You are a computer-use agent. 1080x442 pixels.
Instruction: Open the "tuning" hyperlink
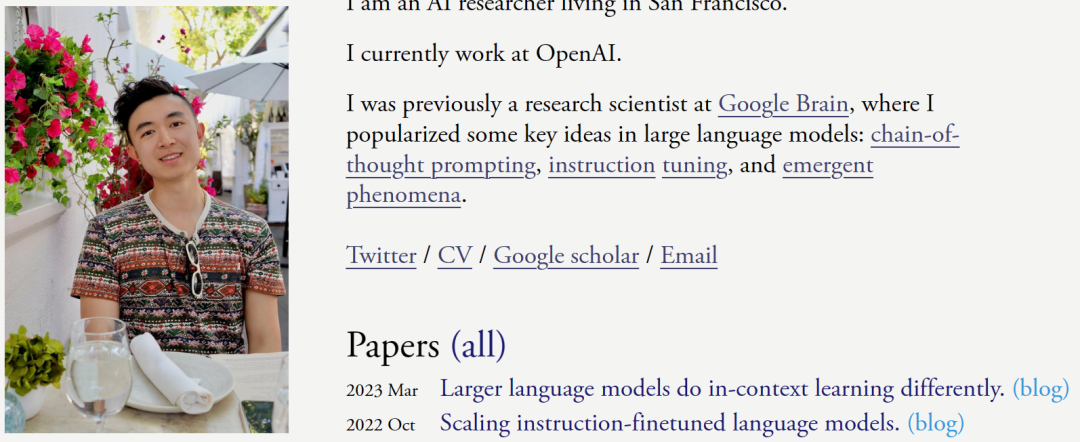[x=694, y=165]
